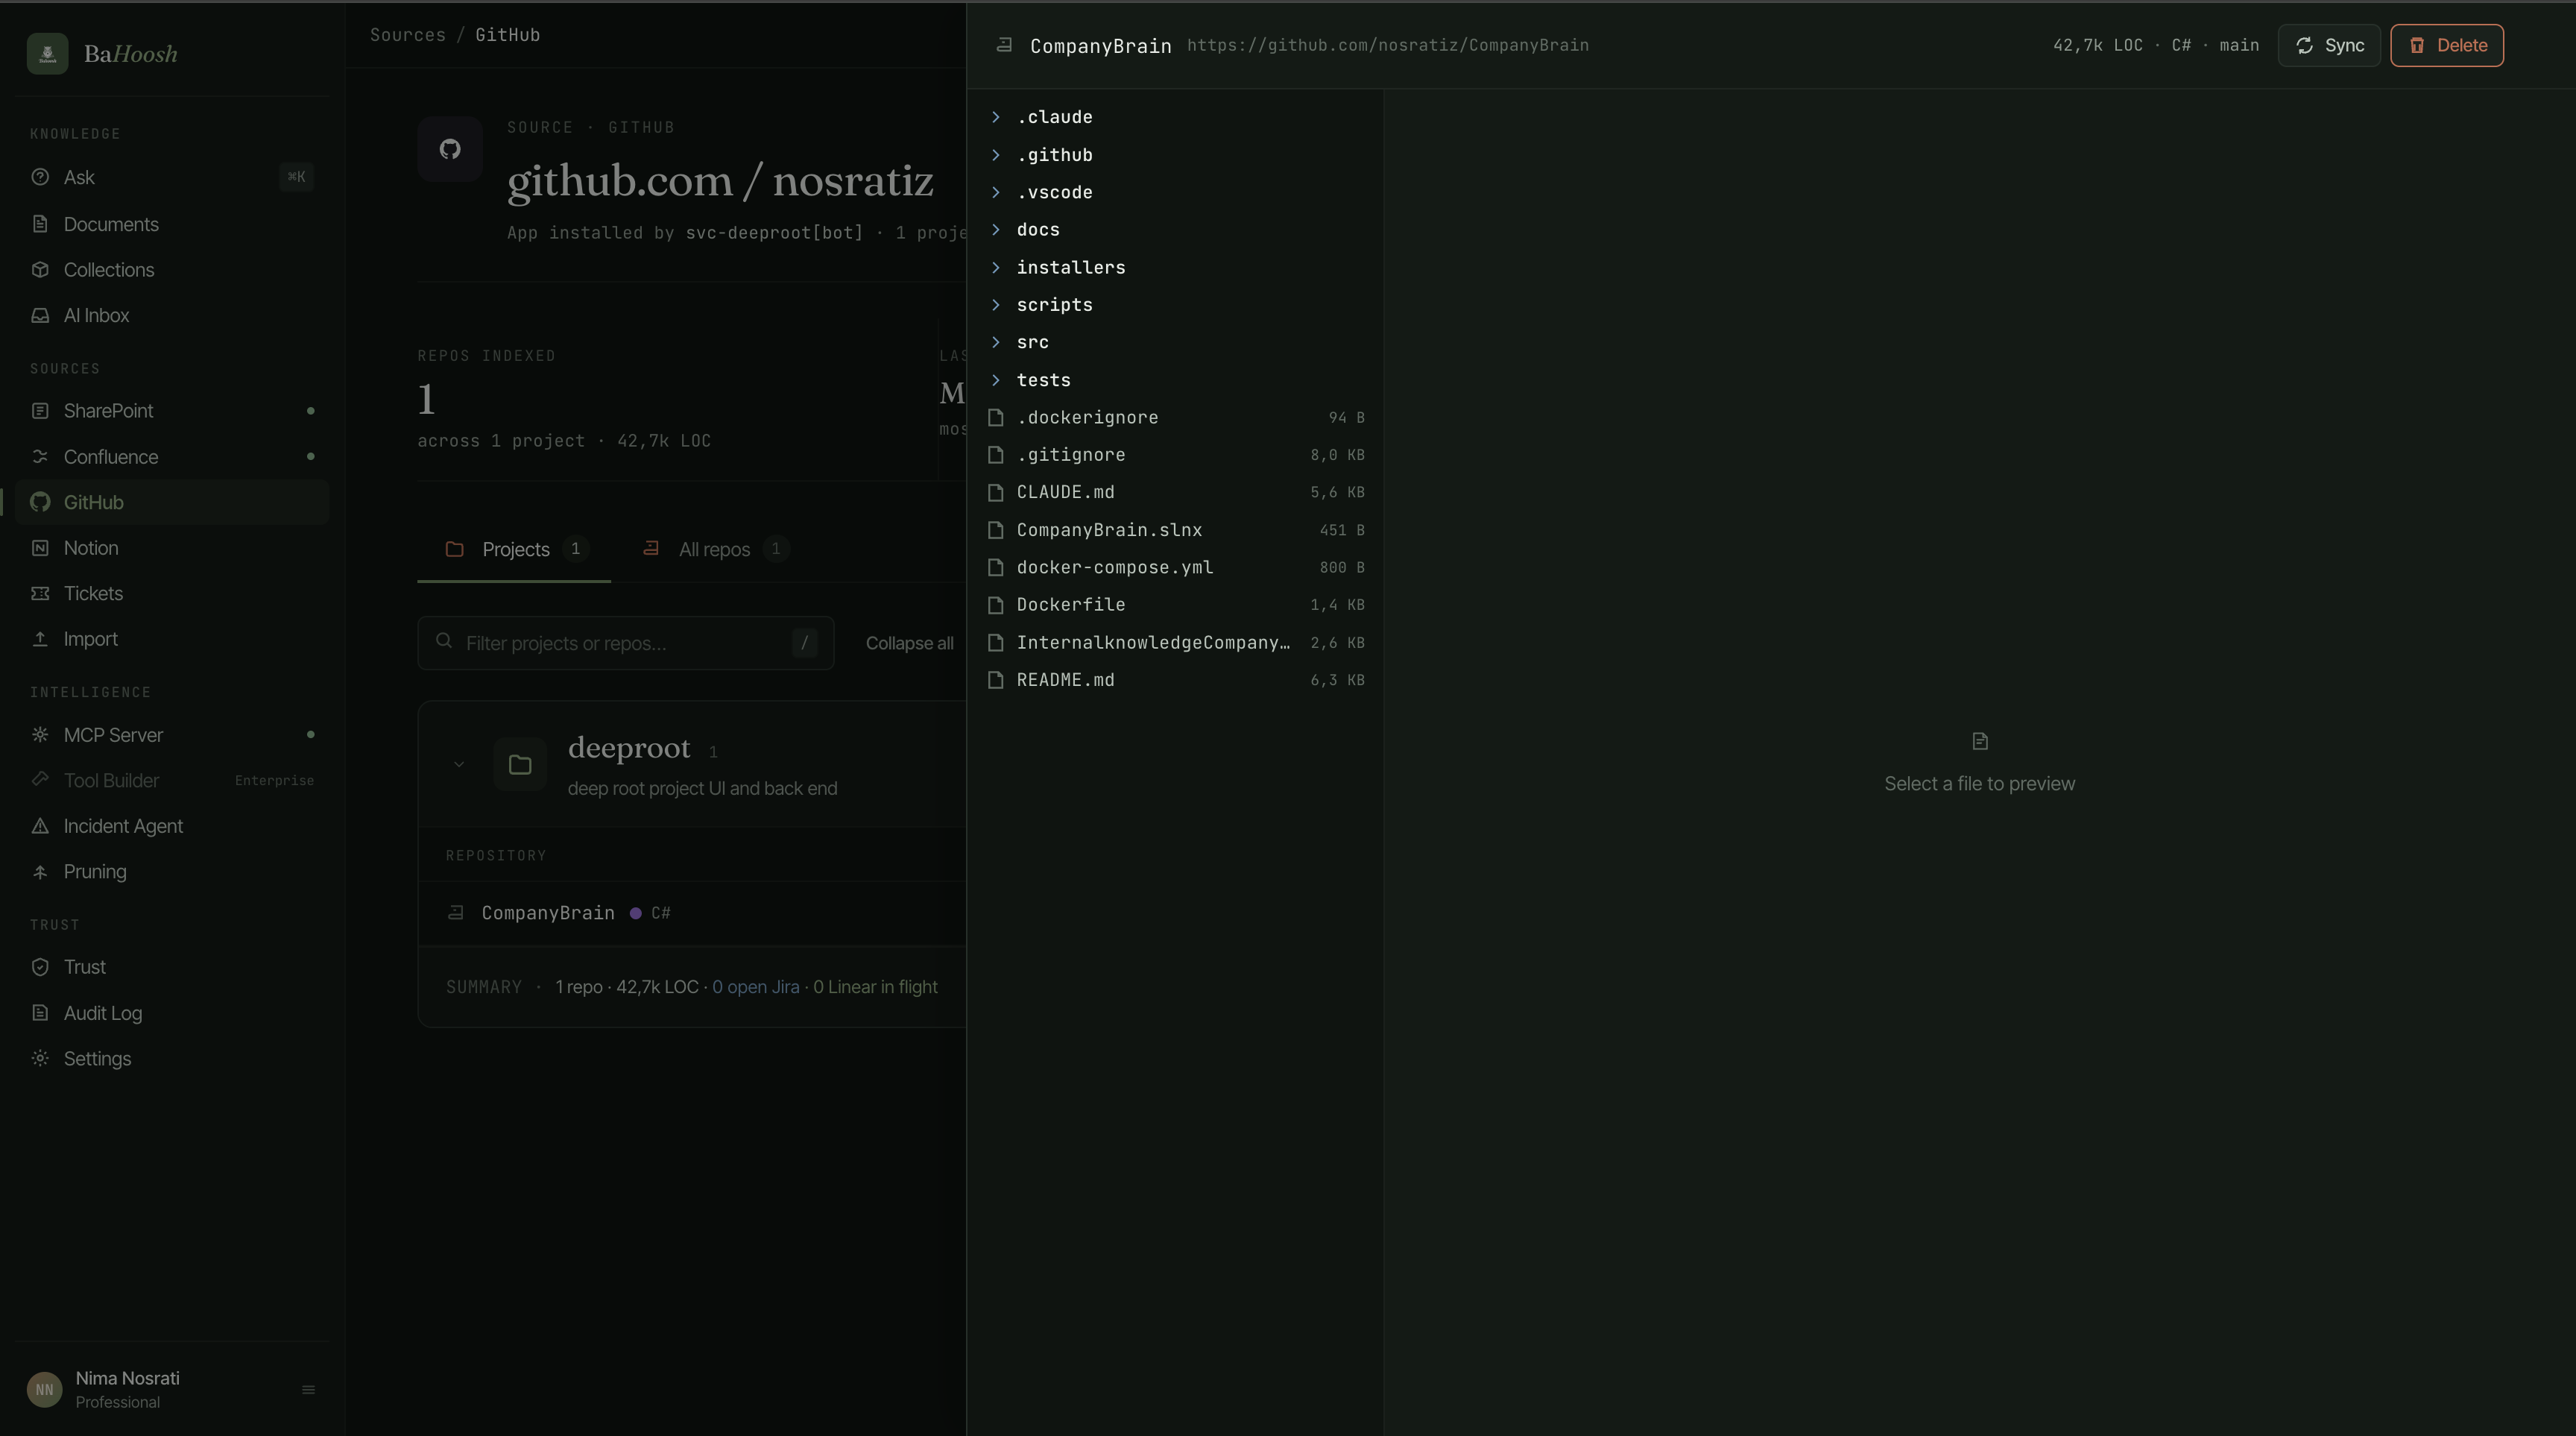
Task: Click the 0 Linear in flight link
Action: click(875, 987)
